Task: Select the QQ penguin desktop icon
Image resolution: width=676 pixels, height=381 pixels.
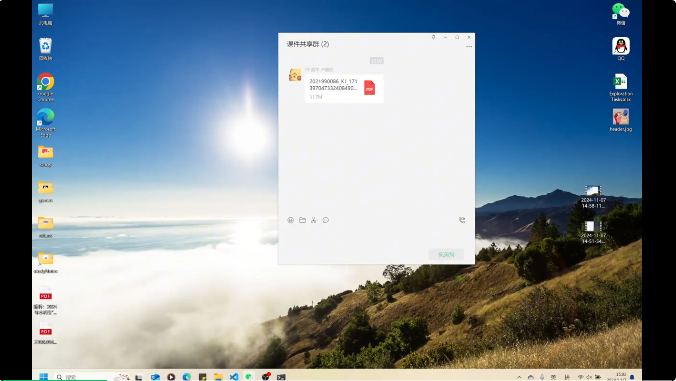Action: 621,49
